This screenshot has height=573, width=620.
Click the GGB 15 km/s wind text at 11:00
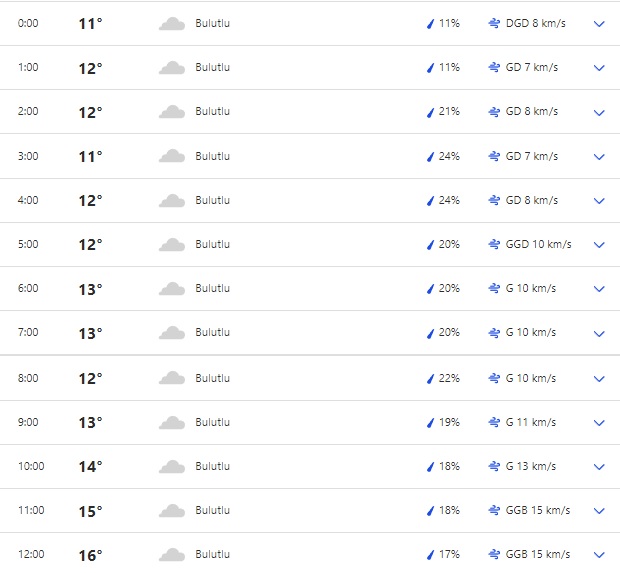click(538, 511)
